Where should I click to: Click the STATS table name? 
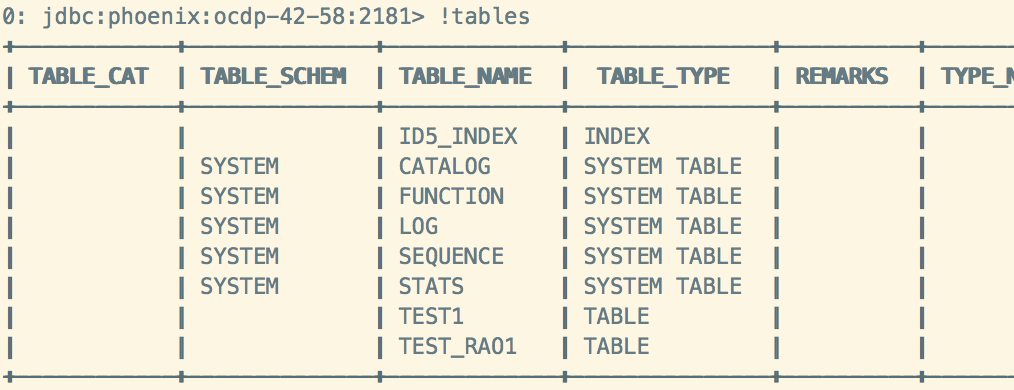(x=431, y=286)
